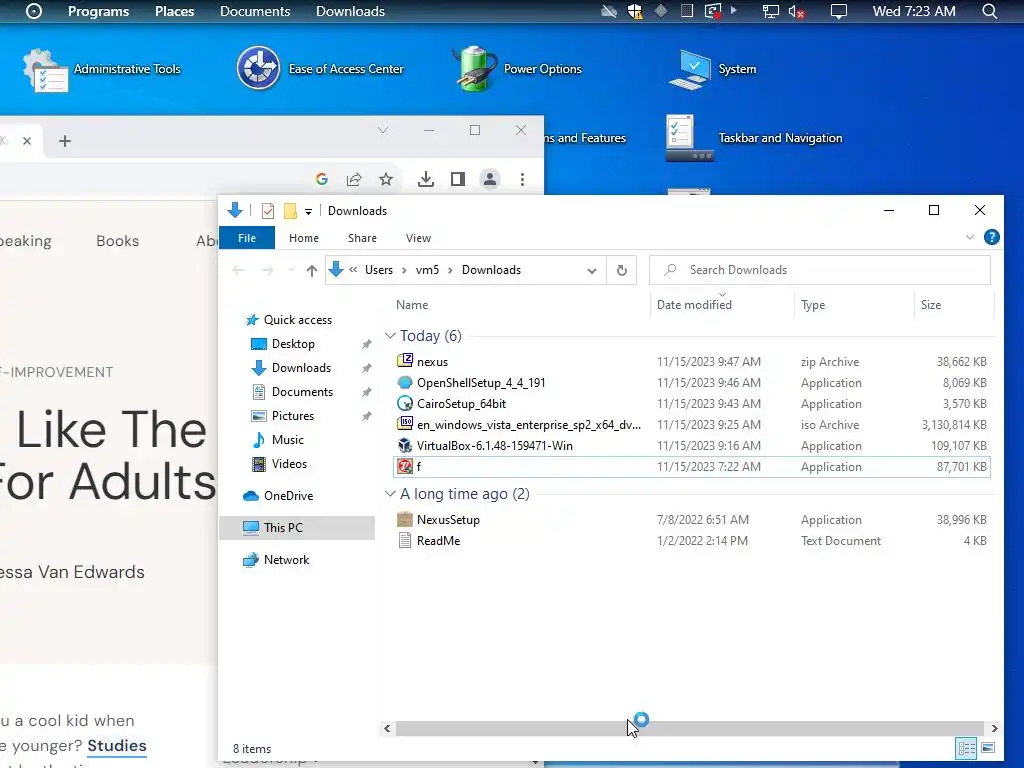Open the nexus zip archive file icon
The height and width of the screenshot is (768, 1024).
pos(405,361)
